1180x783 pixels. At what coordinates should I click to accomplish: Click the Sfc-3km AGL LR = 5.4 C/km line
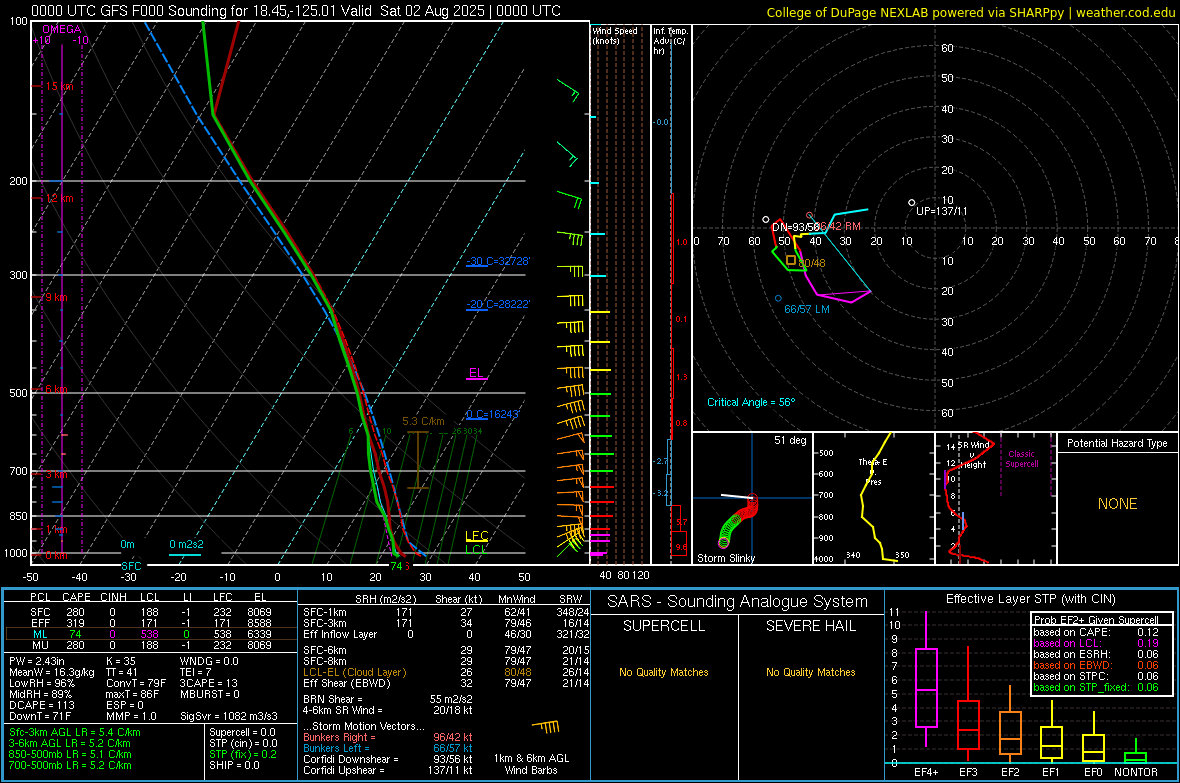pyautogui.click(x=75, y=732)
